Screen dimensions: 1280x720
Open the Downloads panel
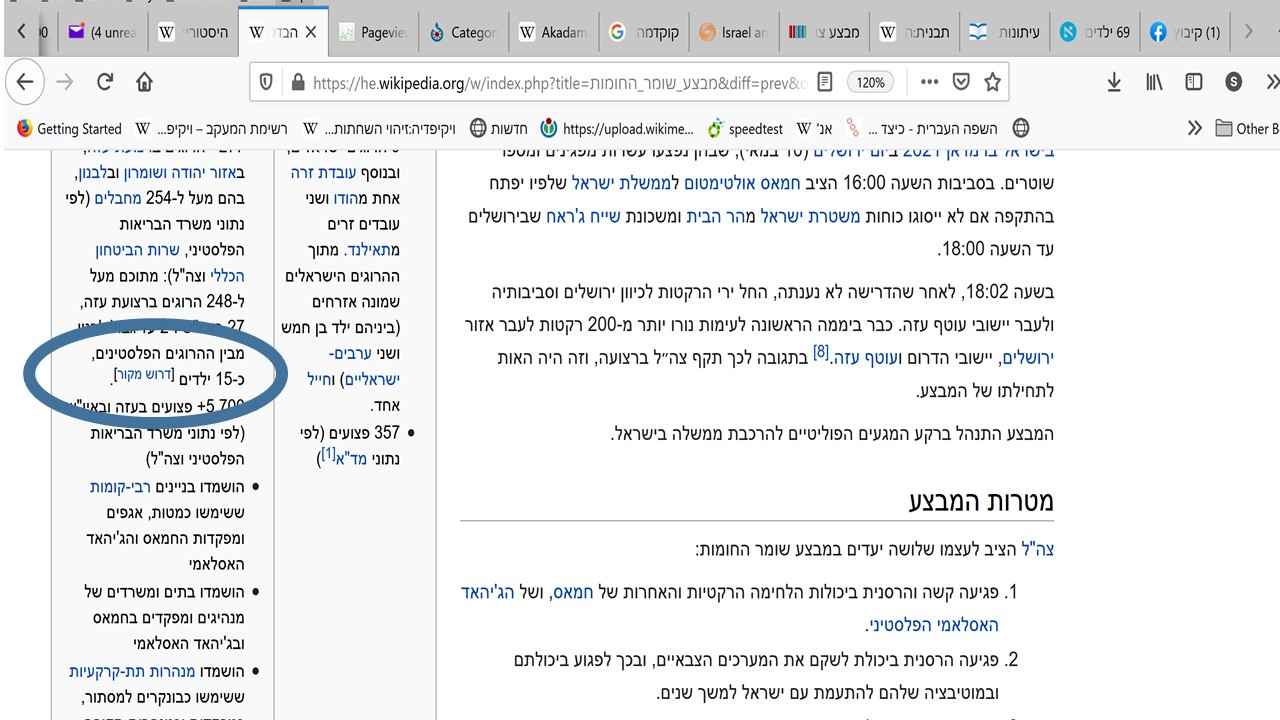(1114, 83)
